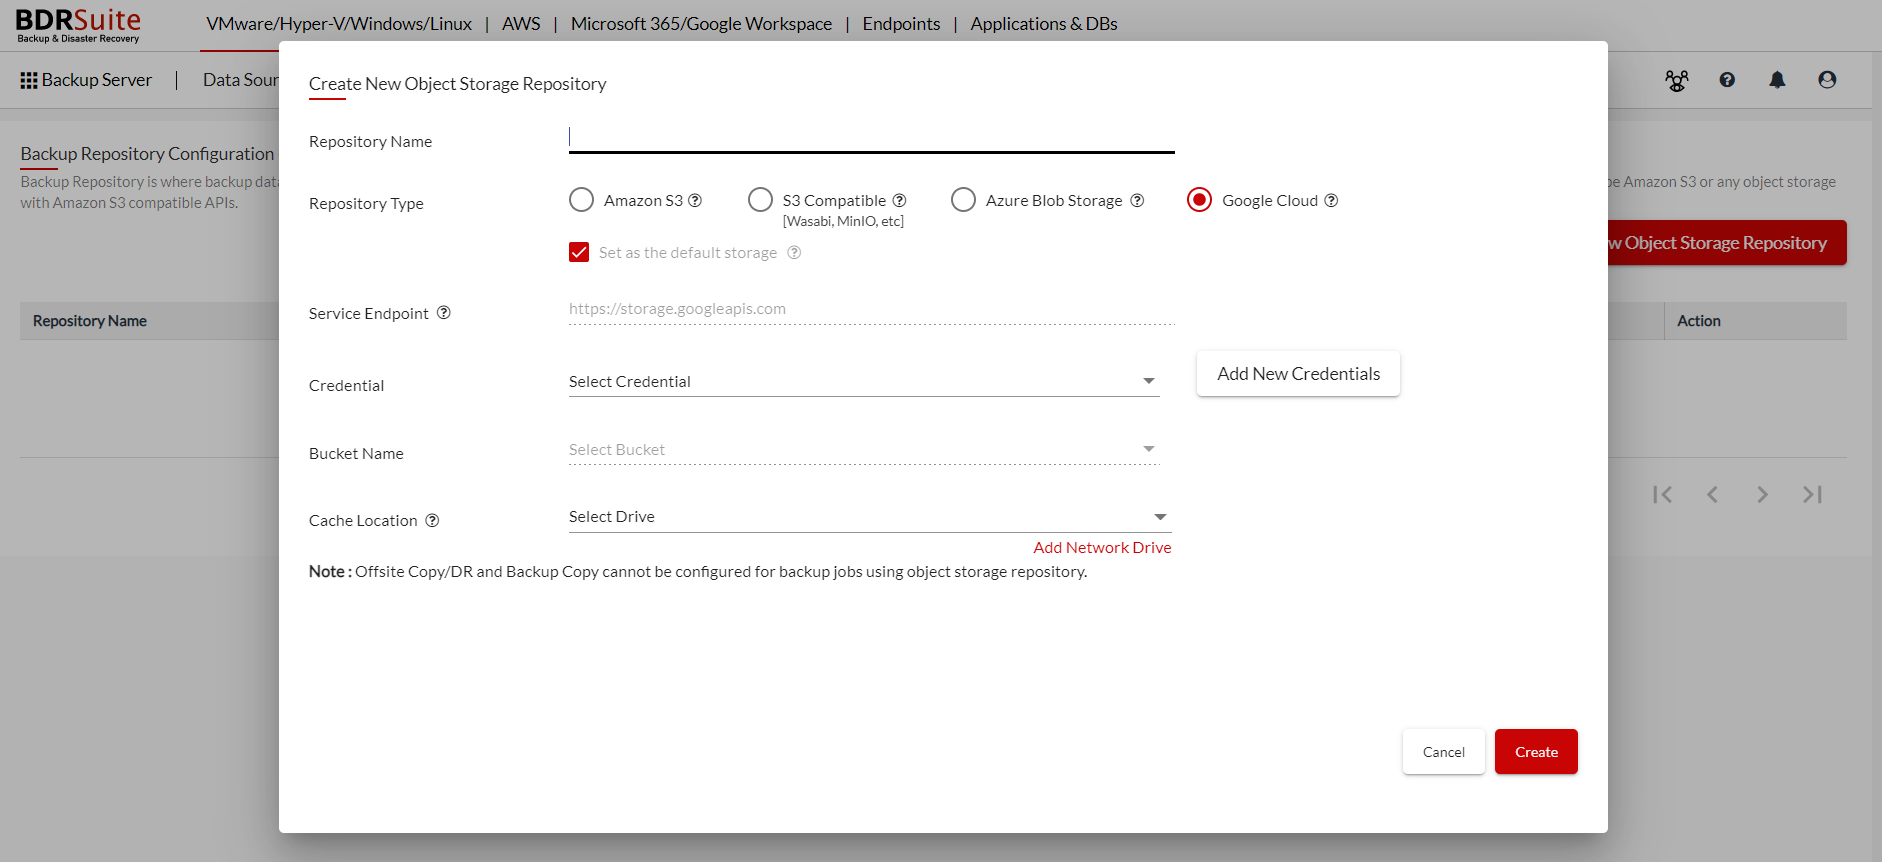Click the Repository Name column header
The width and height of the screenshot is (1882, 862).
[x=90, y=321]
